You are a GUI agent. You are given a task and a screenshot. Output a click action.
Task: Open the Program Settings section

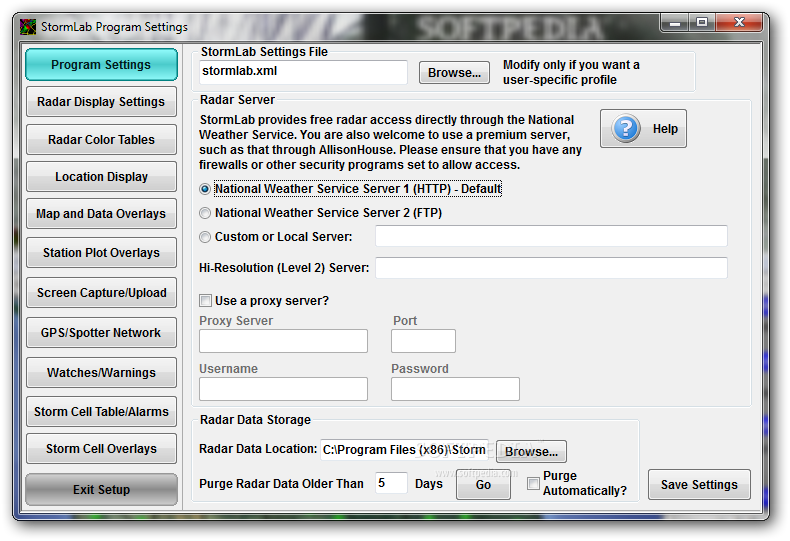click(x=101, y=64)
